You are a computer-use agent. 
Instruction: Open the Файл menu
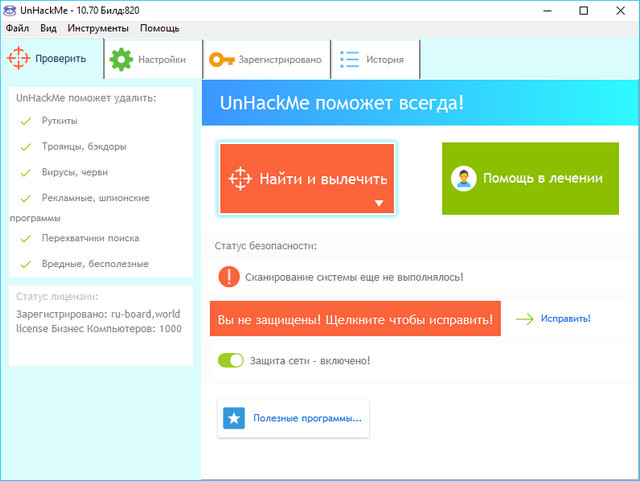tap(17, 28)
